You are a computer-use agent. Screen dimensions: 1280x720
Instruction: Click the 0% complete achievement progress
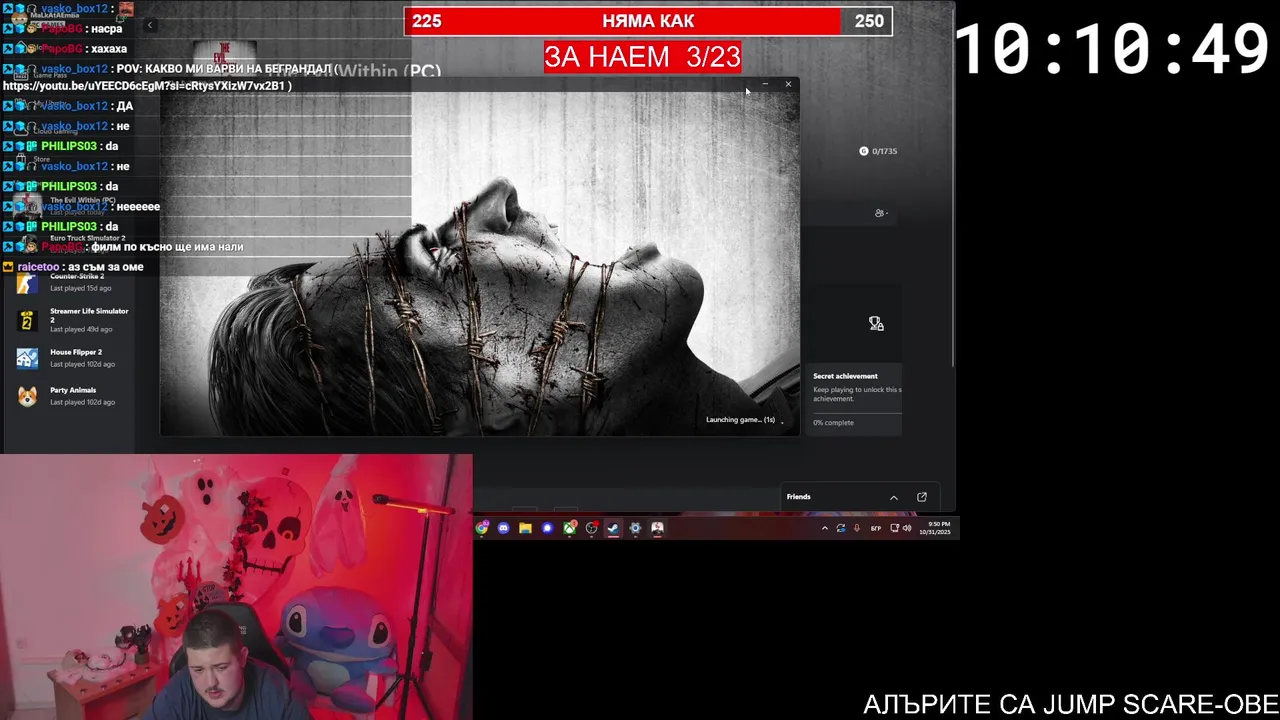click(x=833, y=423)
